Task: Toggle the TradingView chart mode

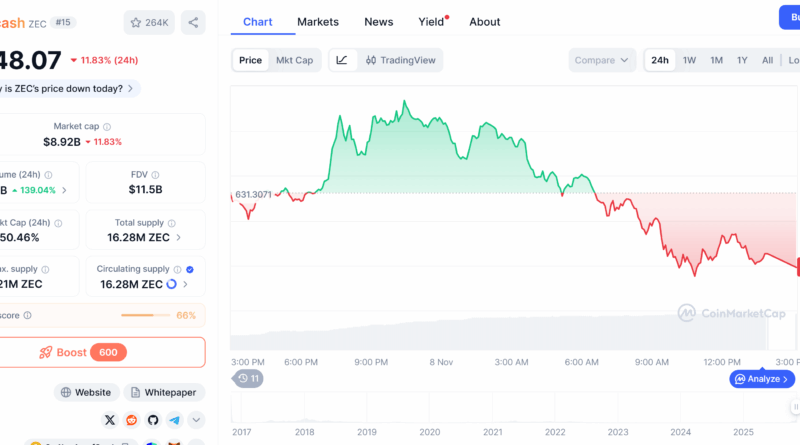Action: click(401, 60)
